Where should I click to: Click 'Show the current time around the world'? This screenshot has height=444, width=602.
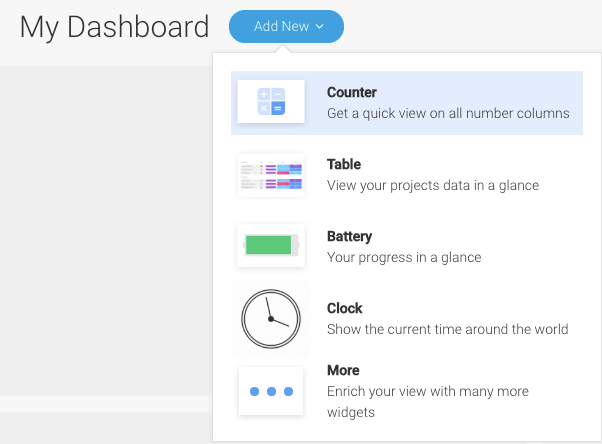click(x=448, y=329)
